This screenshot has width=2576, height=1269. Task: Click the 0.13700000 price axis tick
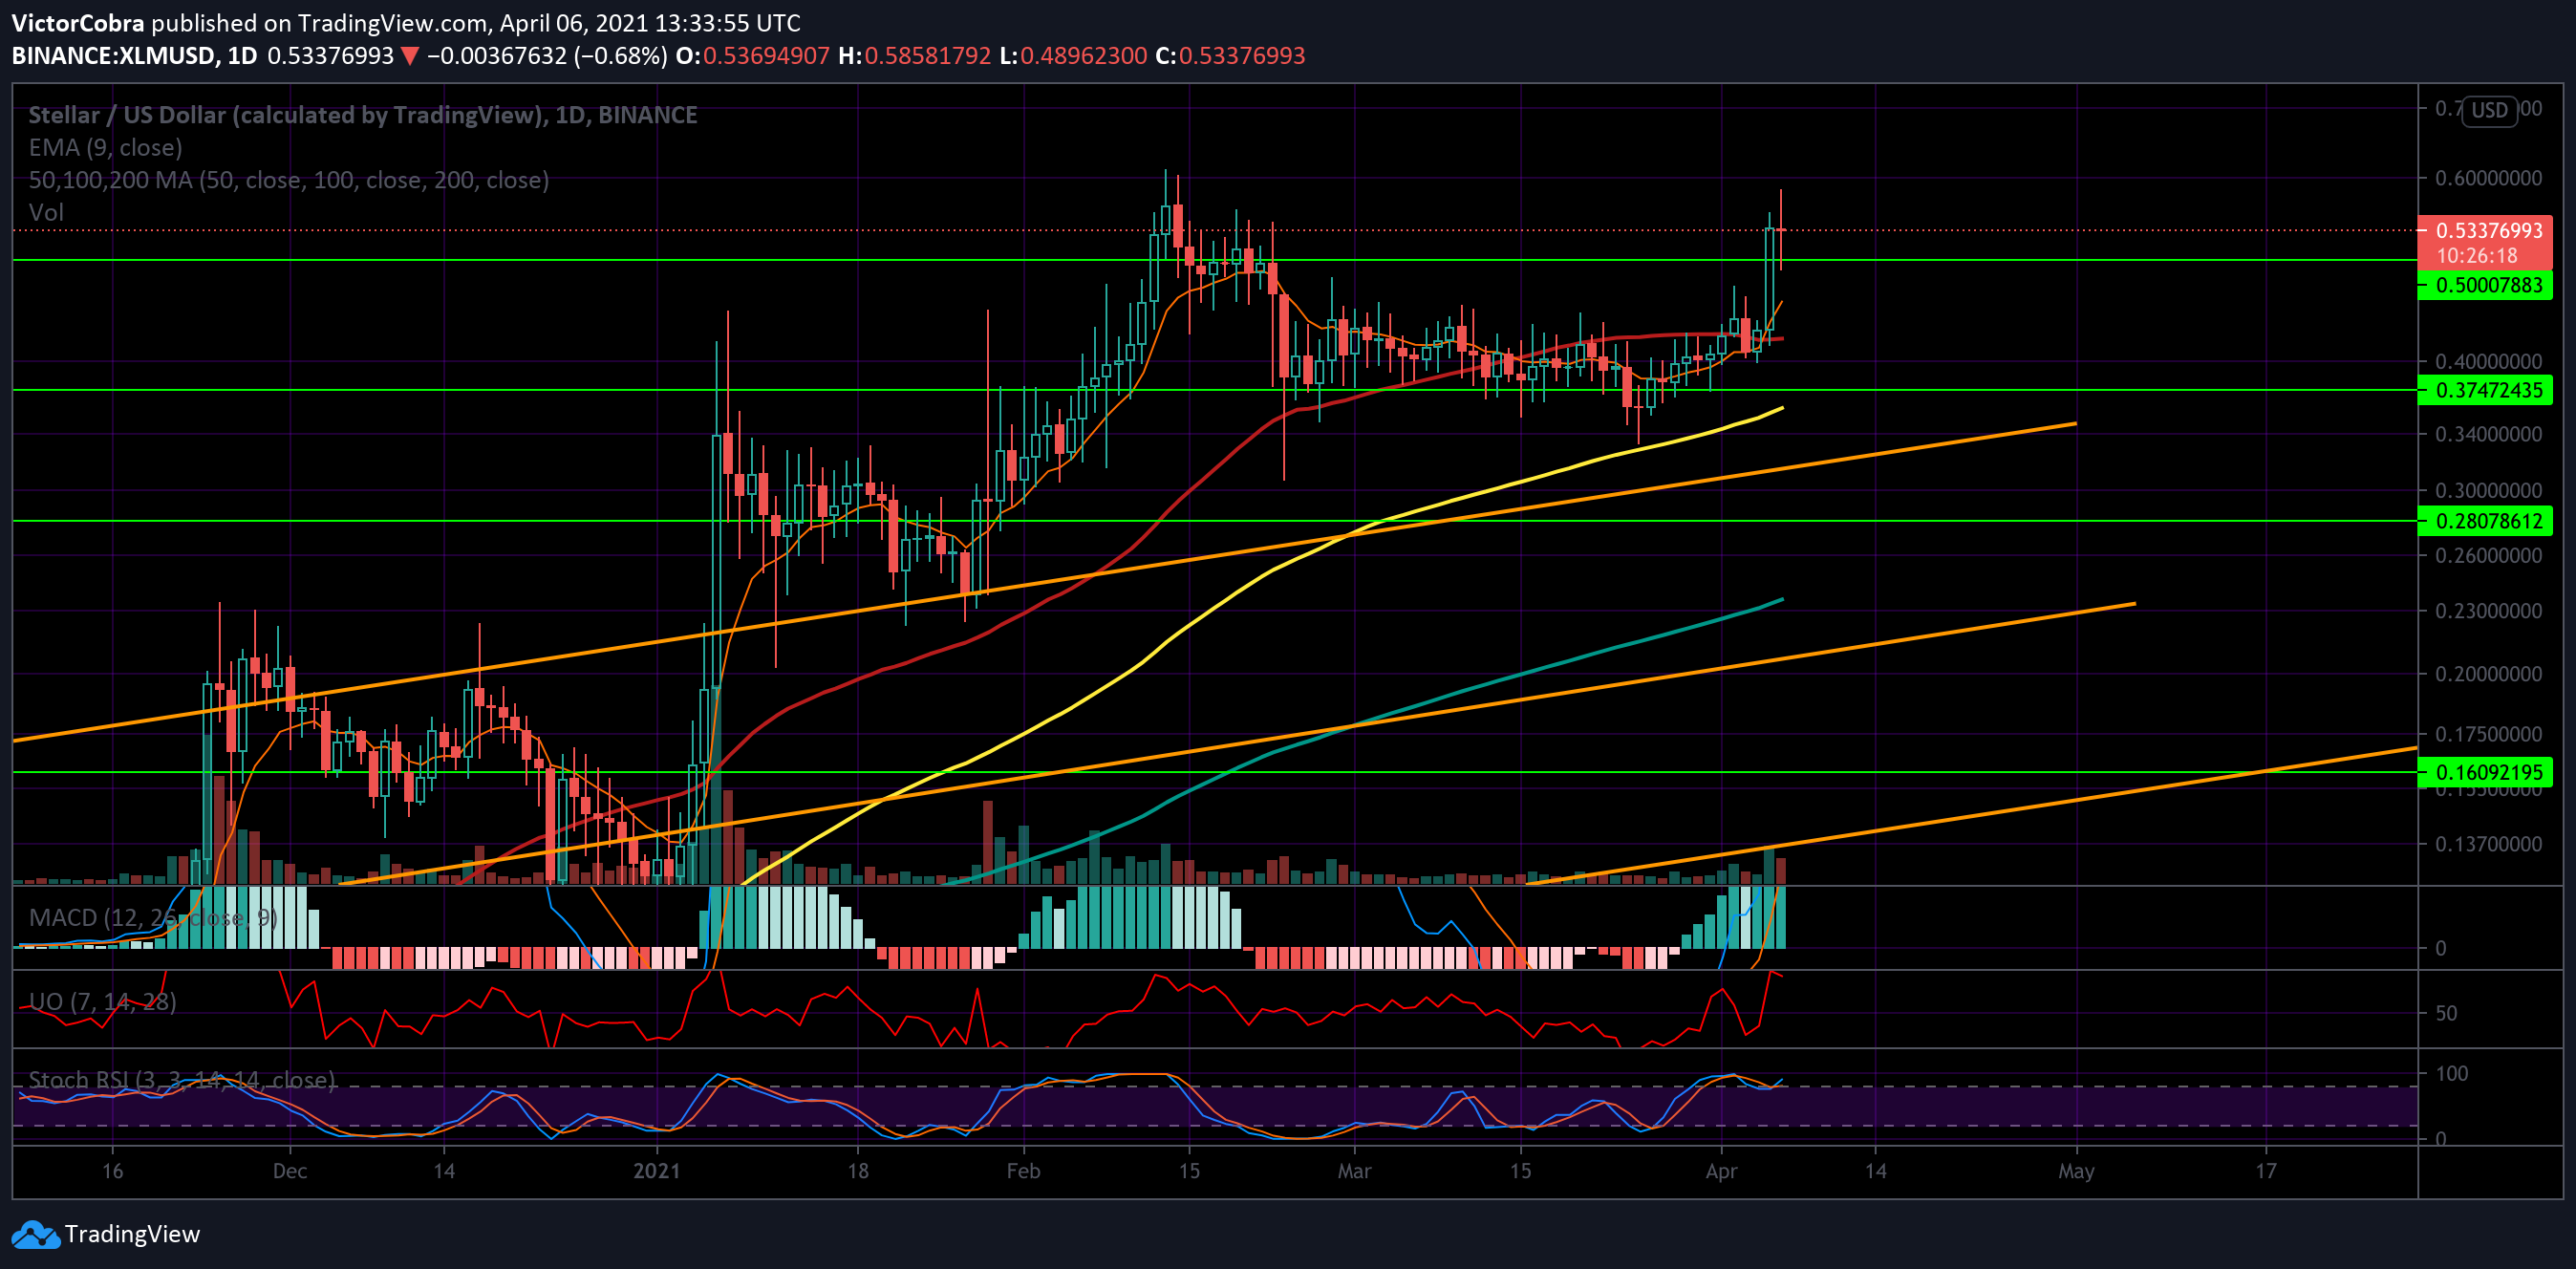coord(2487,845)
